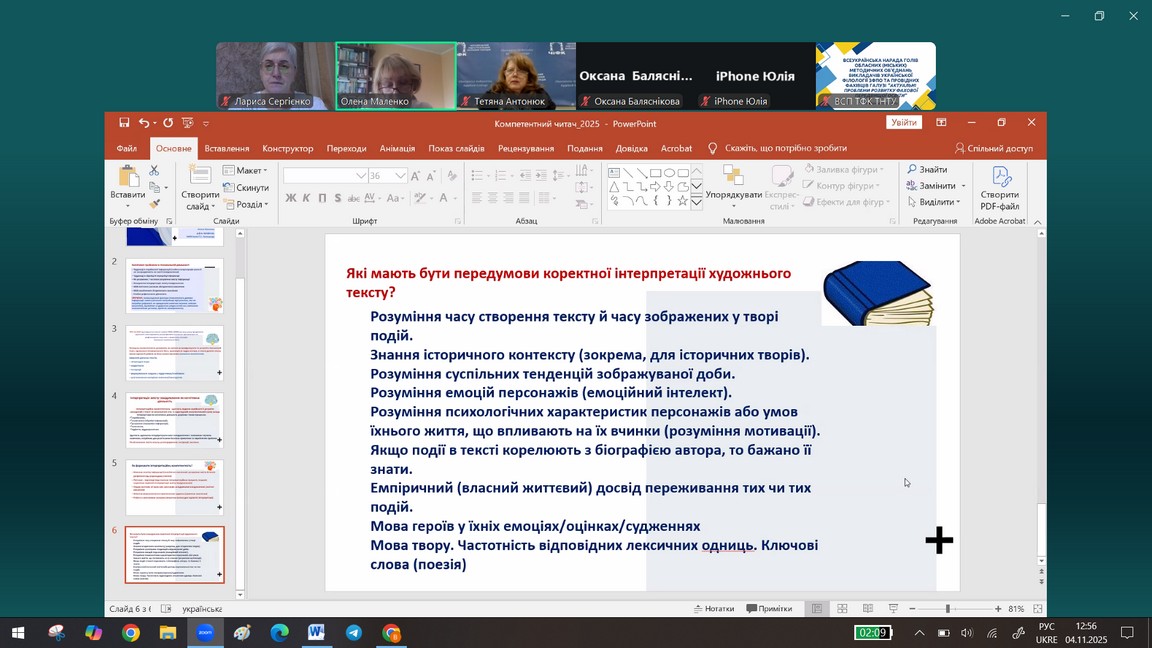
Task: Open the font size dropdown showing 36
Action: (400, 175)
